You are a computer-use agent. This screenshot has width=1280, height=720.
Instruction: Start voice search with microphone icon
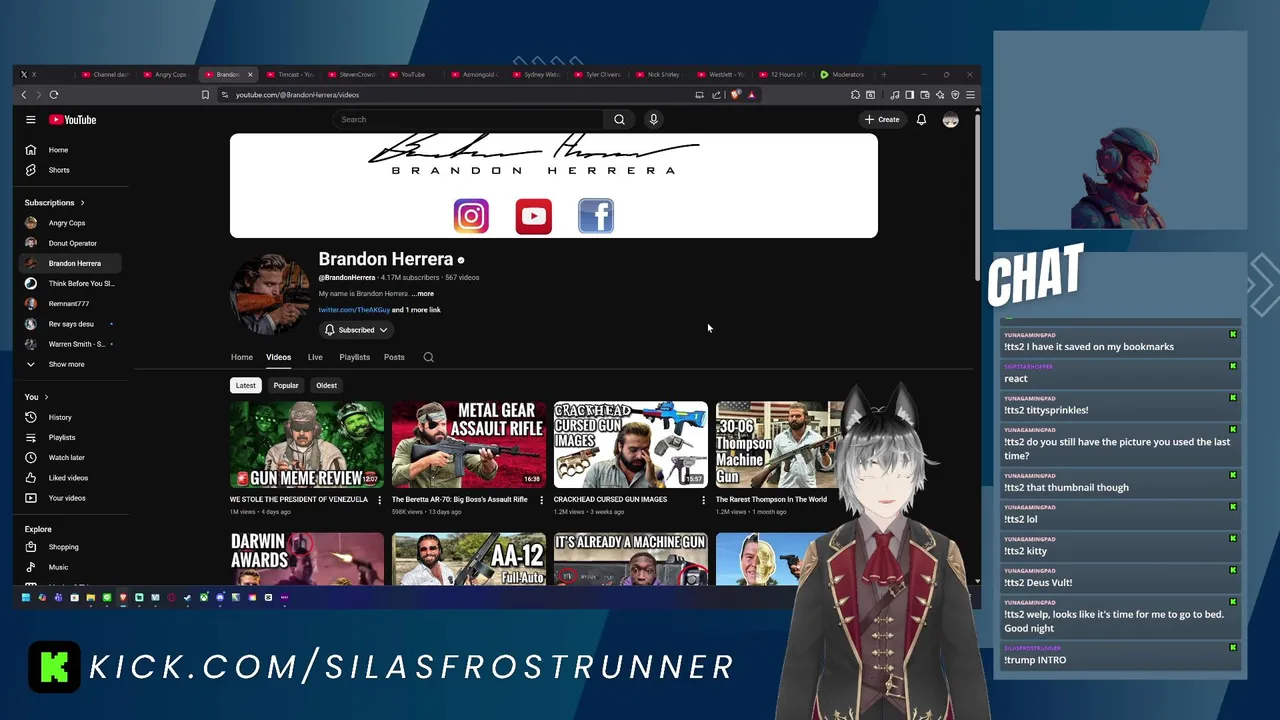653,119
